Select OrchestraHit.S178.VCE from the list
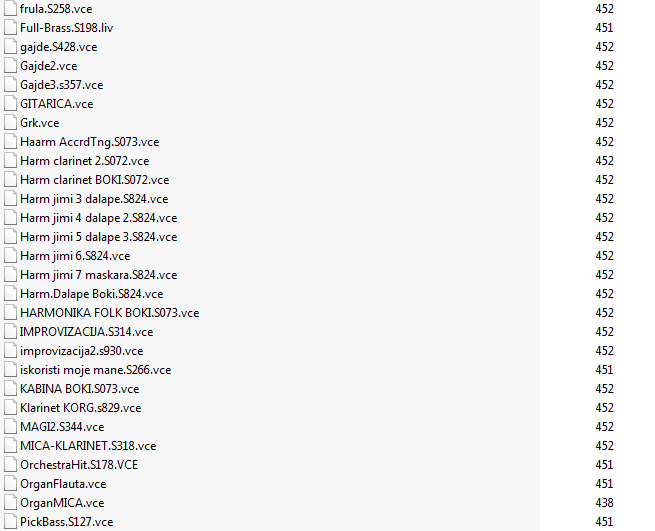655x531 pixels. tap(79, 465)
